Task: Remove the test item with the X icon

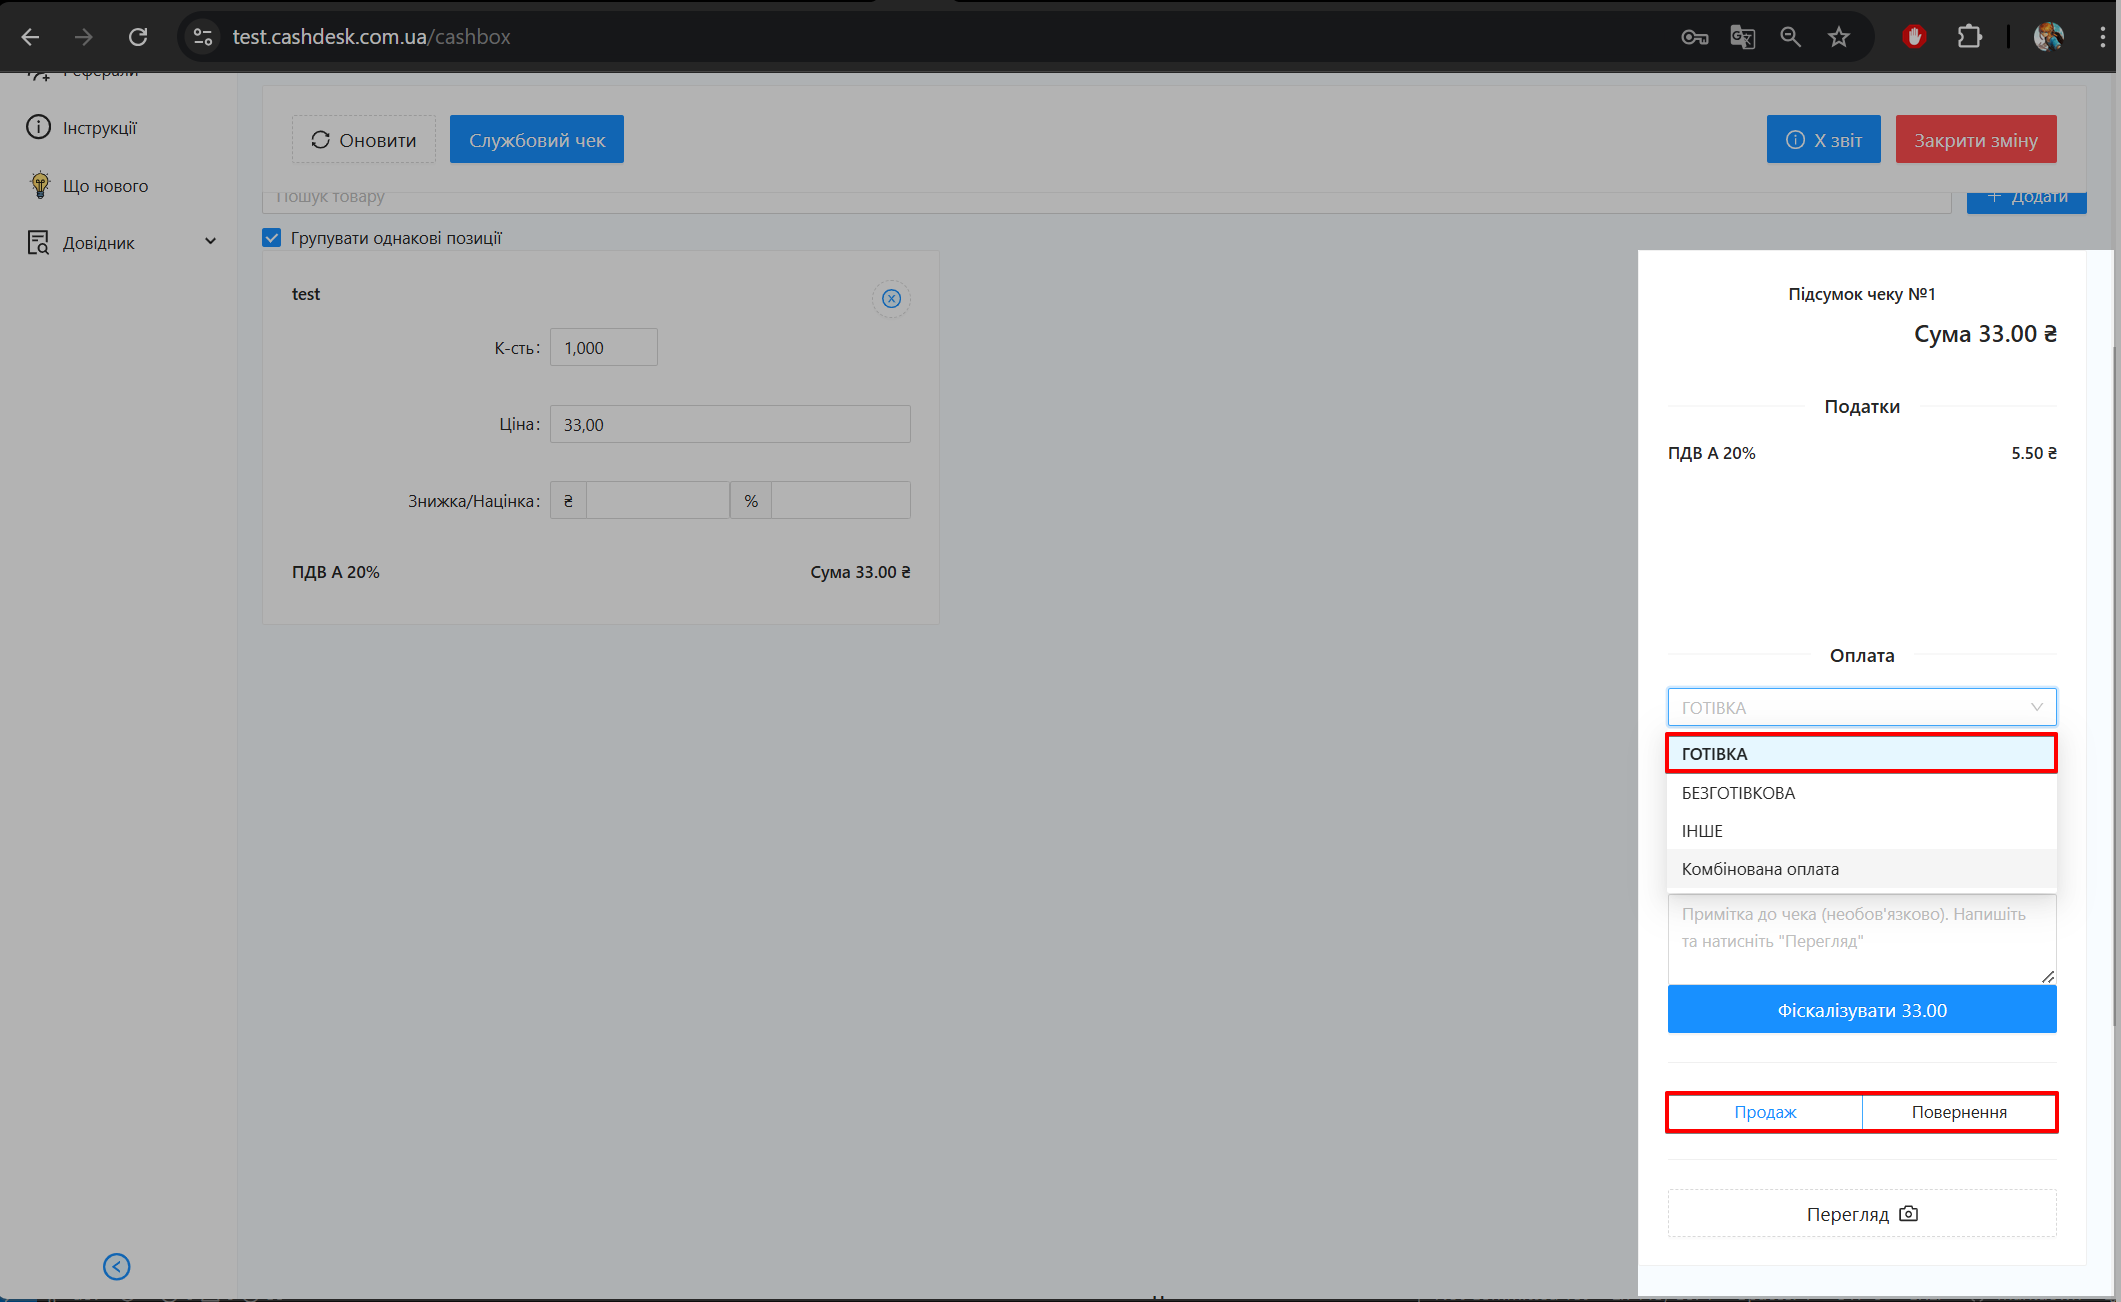Action: point(891,299)
